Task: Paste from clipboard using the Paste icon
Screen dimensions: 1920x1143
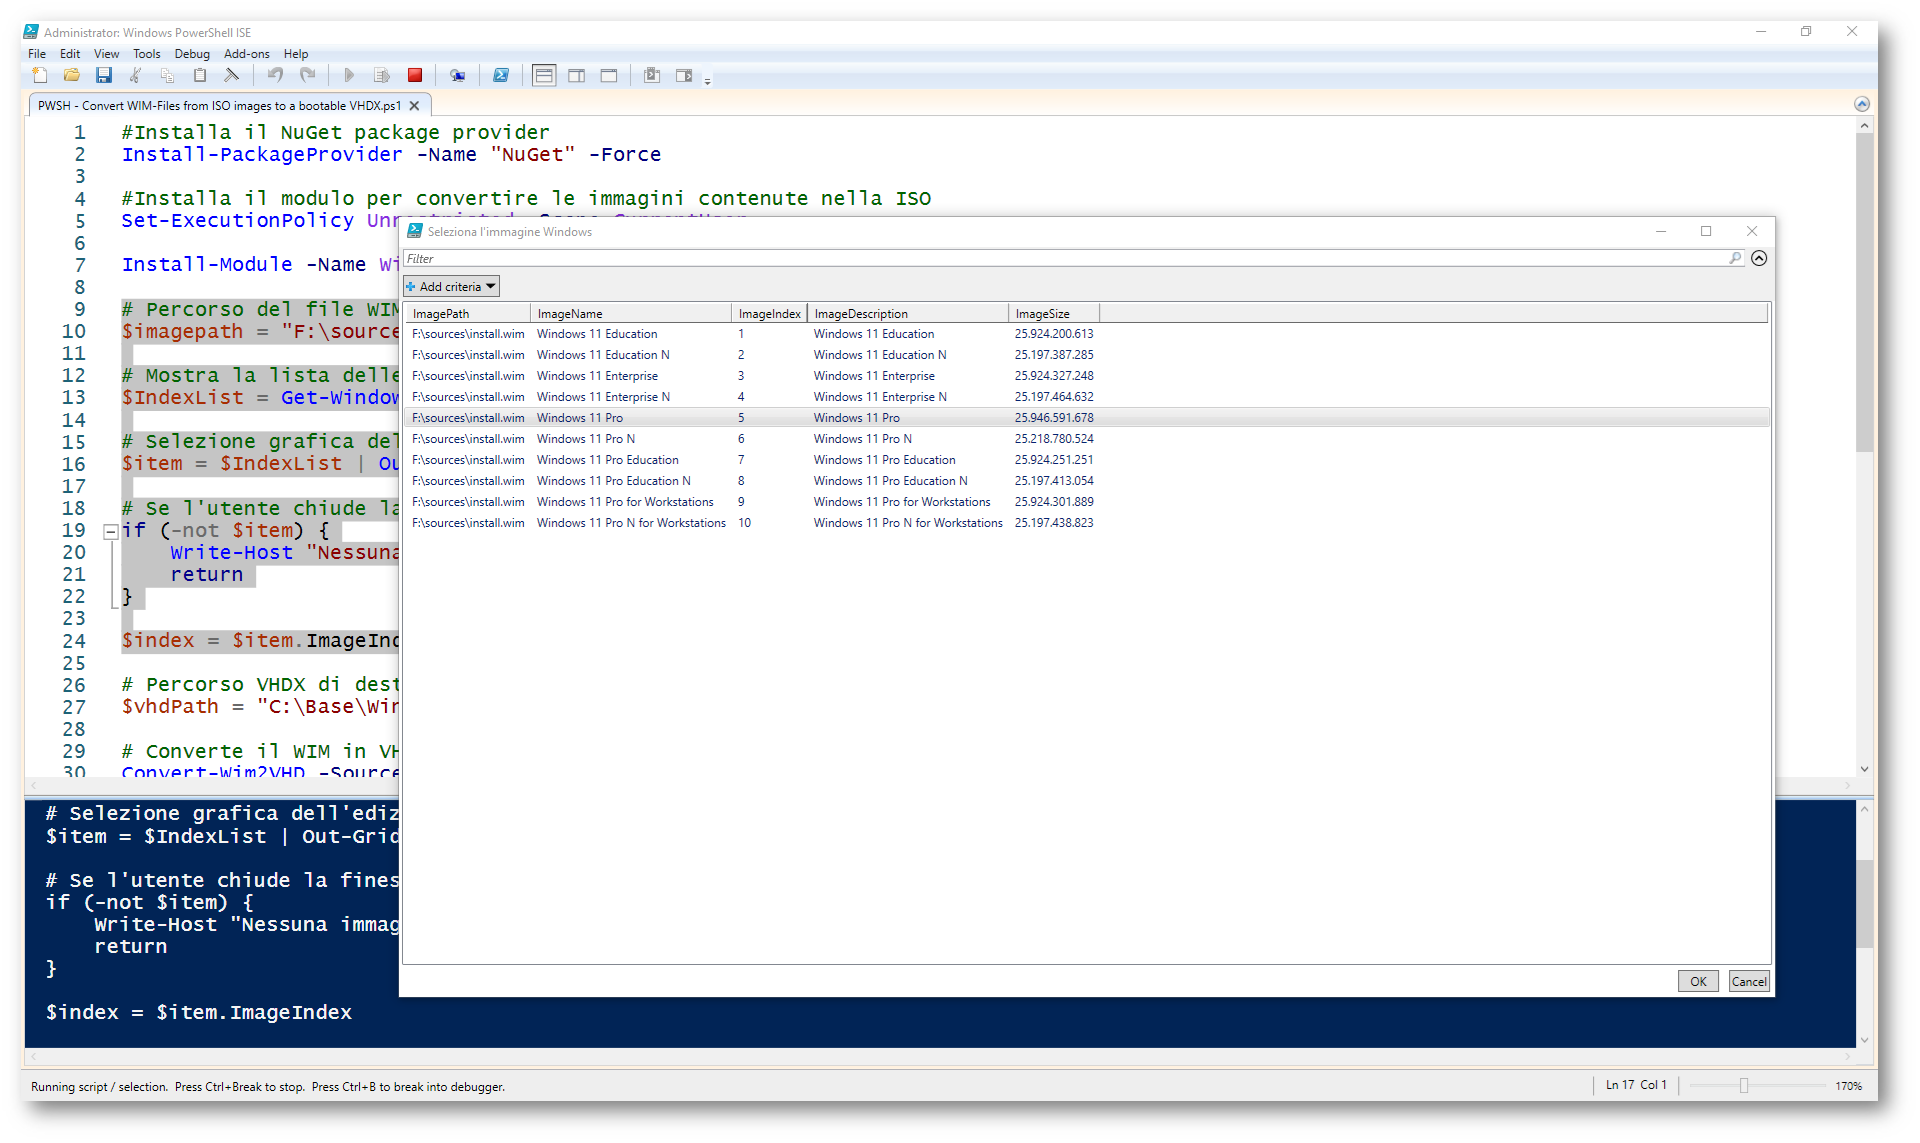Action: point(200,75)
